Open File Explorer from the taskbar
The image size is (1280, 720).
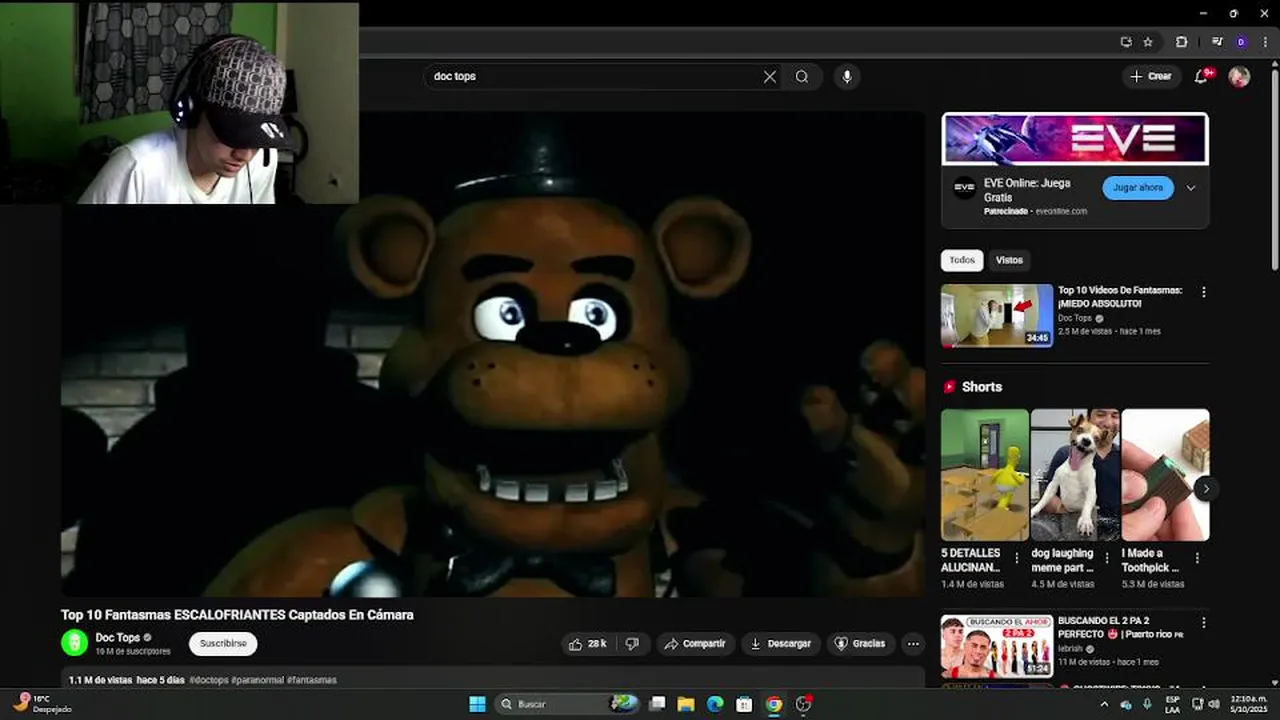(686, 704)
